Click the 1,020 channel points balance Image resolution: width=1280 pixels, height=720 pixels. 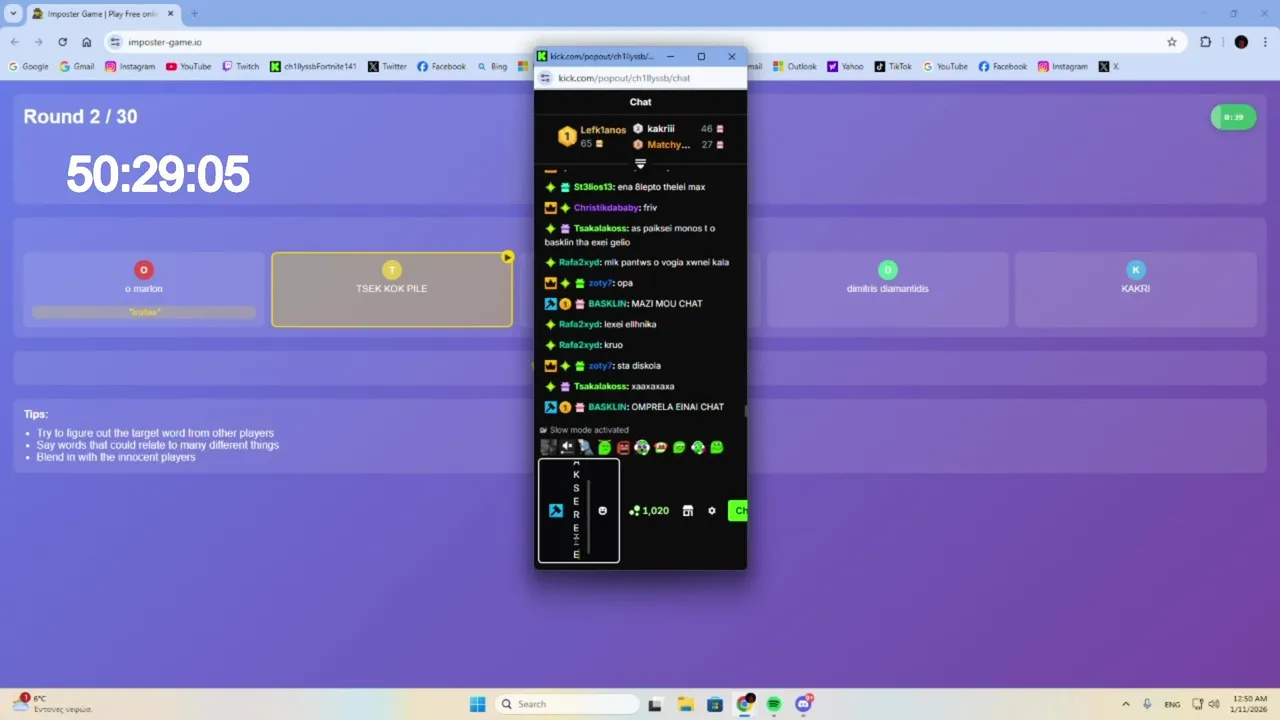649,511
